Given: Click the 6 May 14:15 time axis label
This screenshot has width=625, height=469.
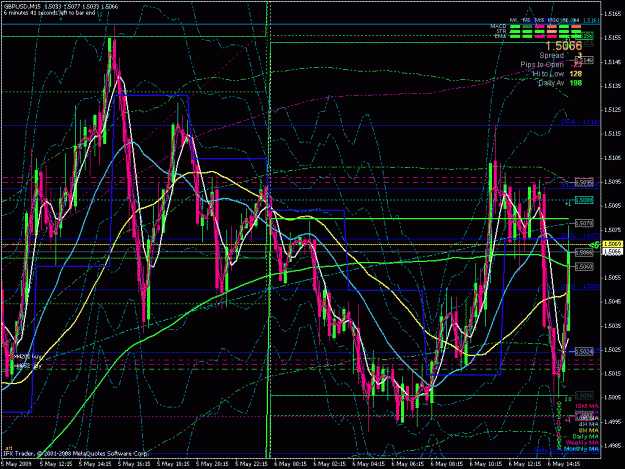Looking at the screenshot, I should click(564, 464).
